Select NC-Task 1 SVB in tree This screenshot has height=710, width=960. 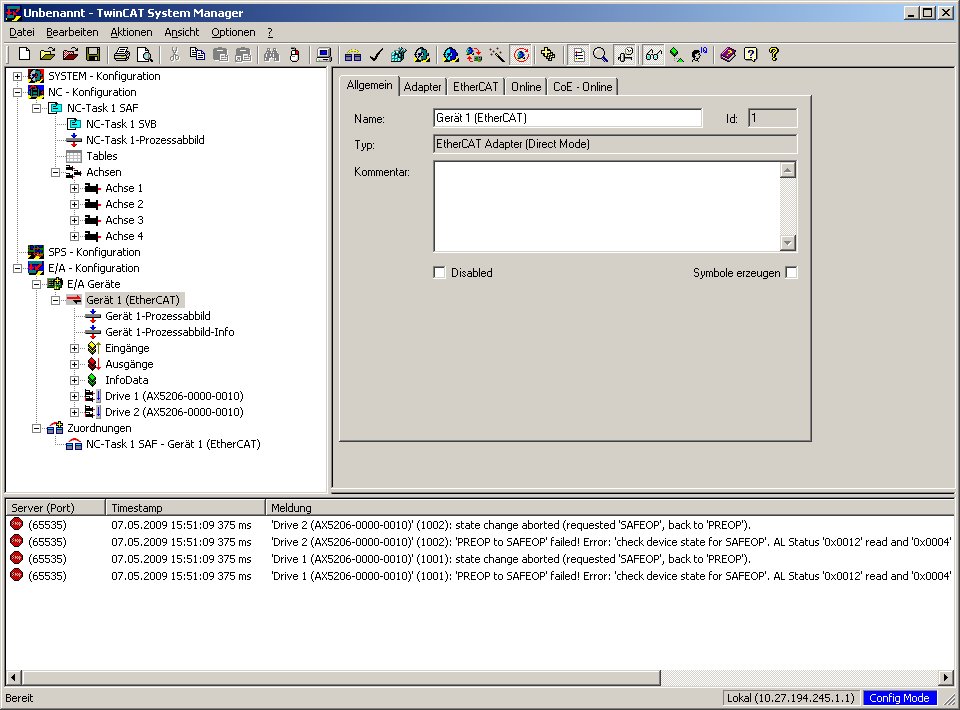click(121, 124)
